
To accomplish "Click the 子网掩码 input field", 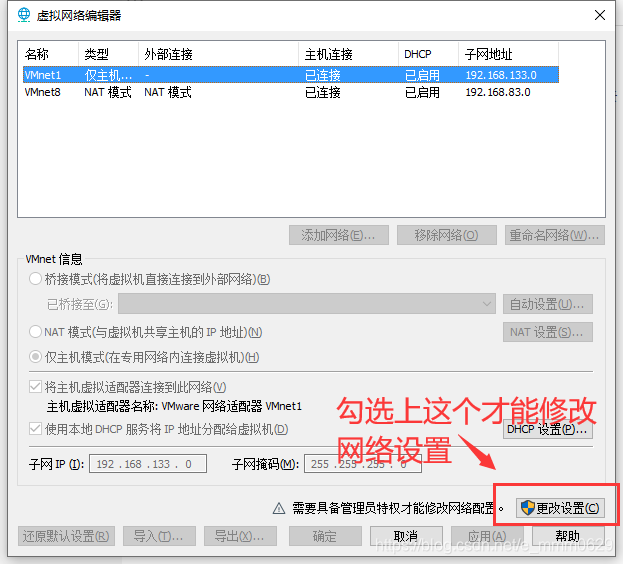I will coord(363,464).
